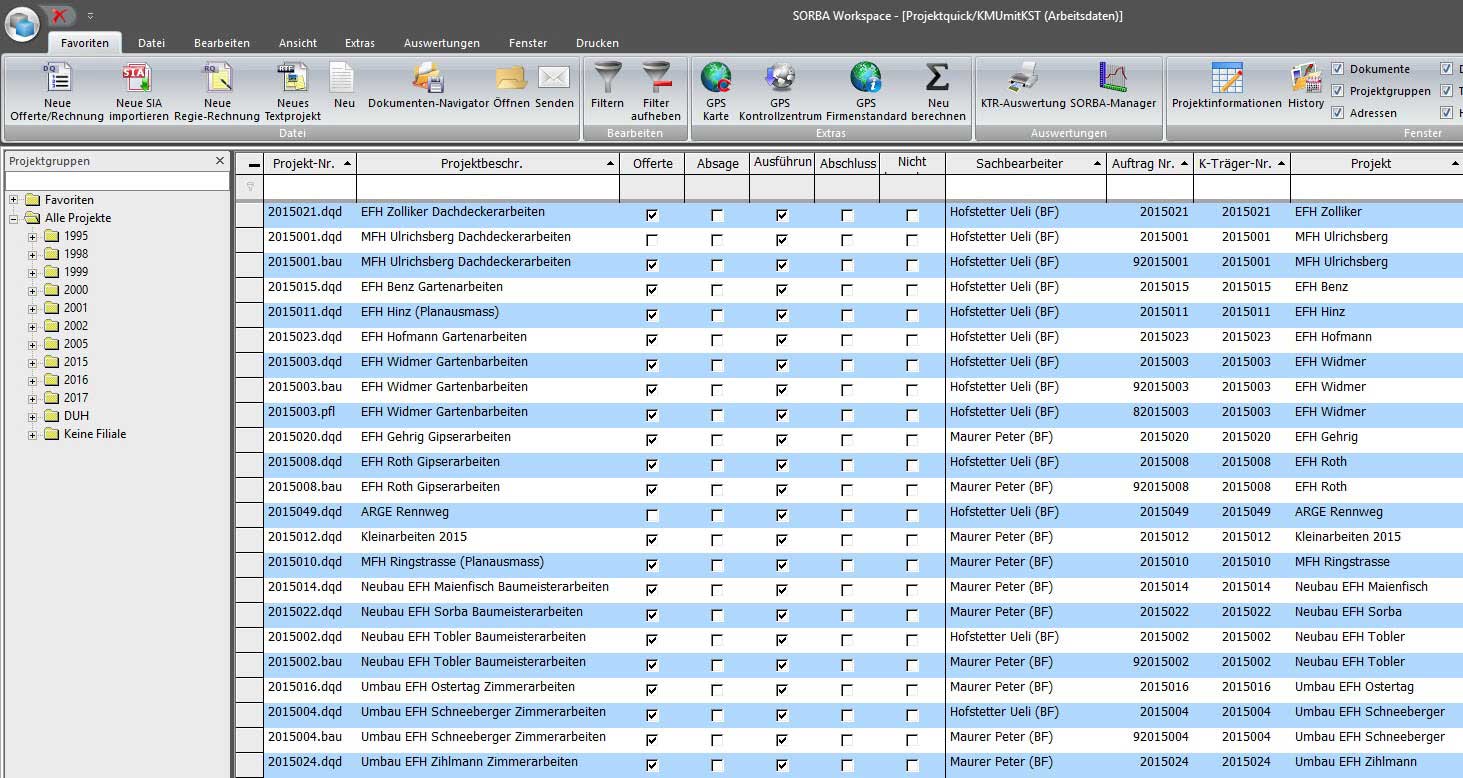Screen dimensions: 1463x778
Task: Start a Neue Regie-Rechnung
Action: tap(217, 92)
